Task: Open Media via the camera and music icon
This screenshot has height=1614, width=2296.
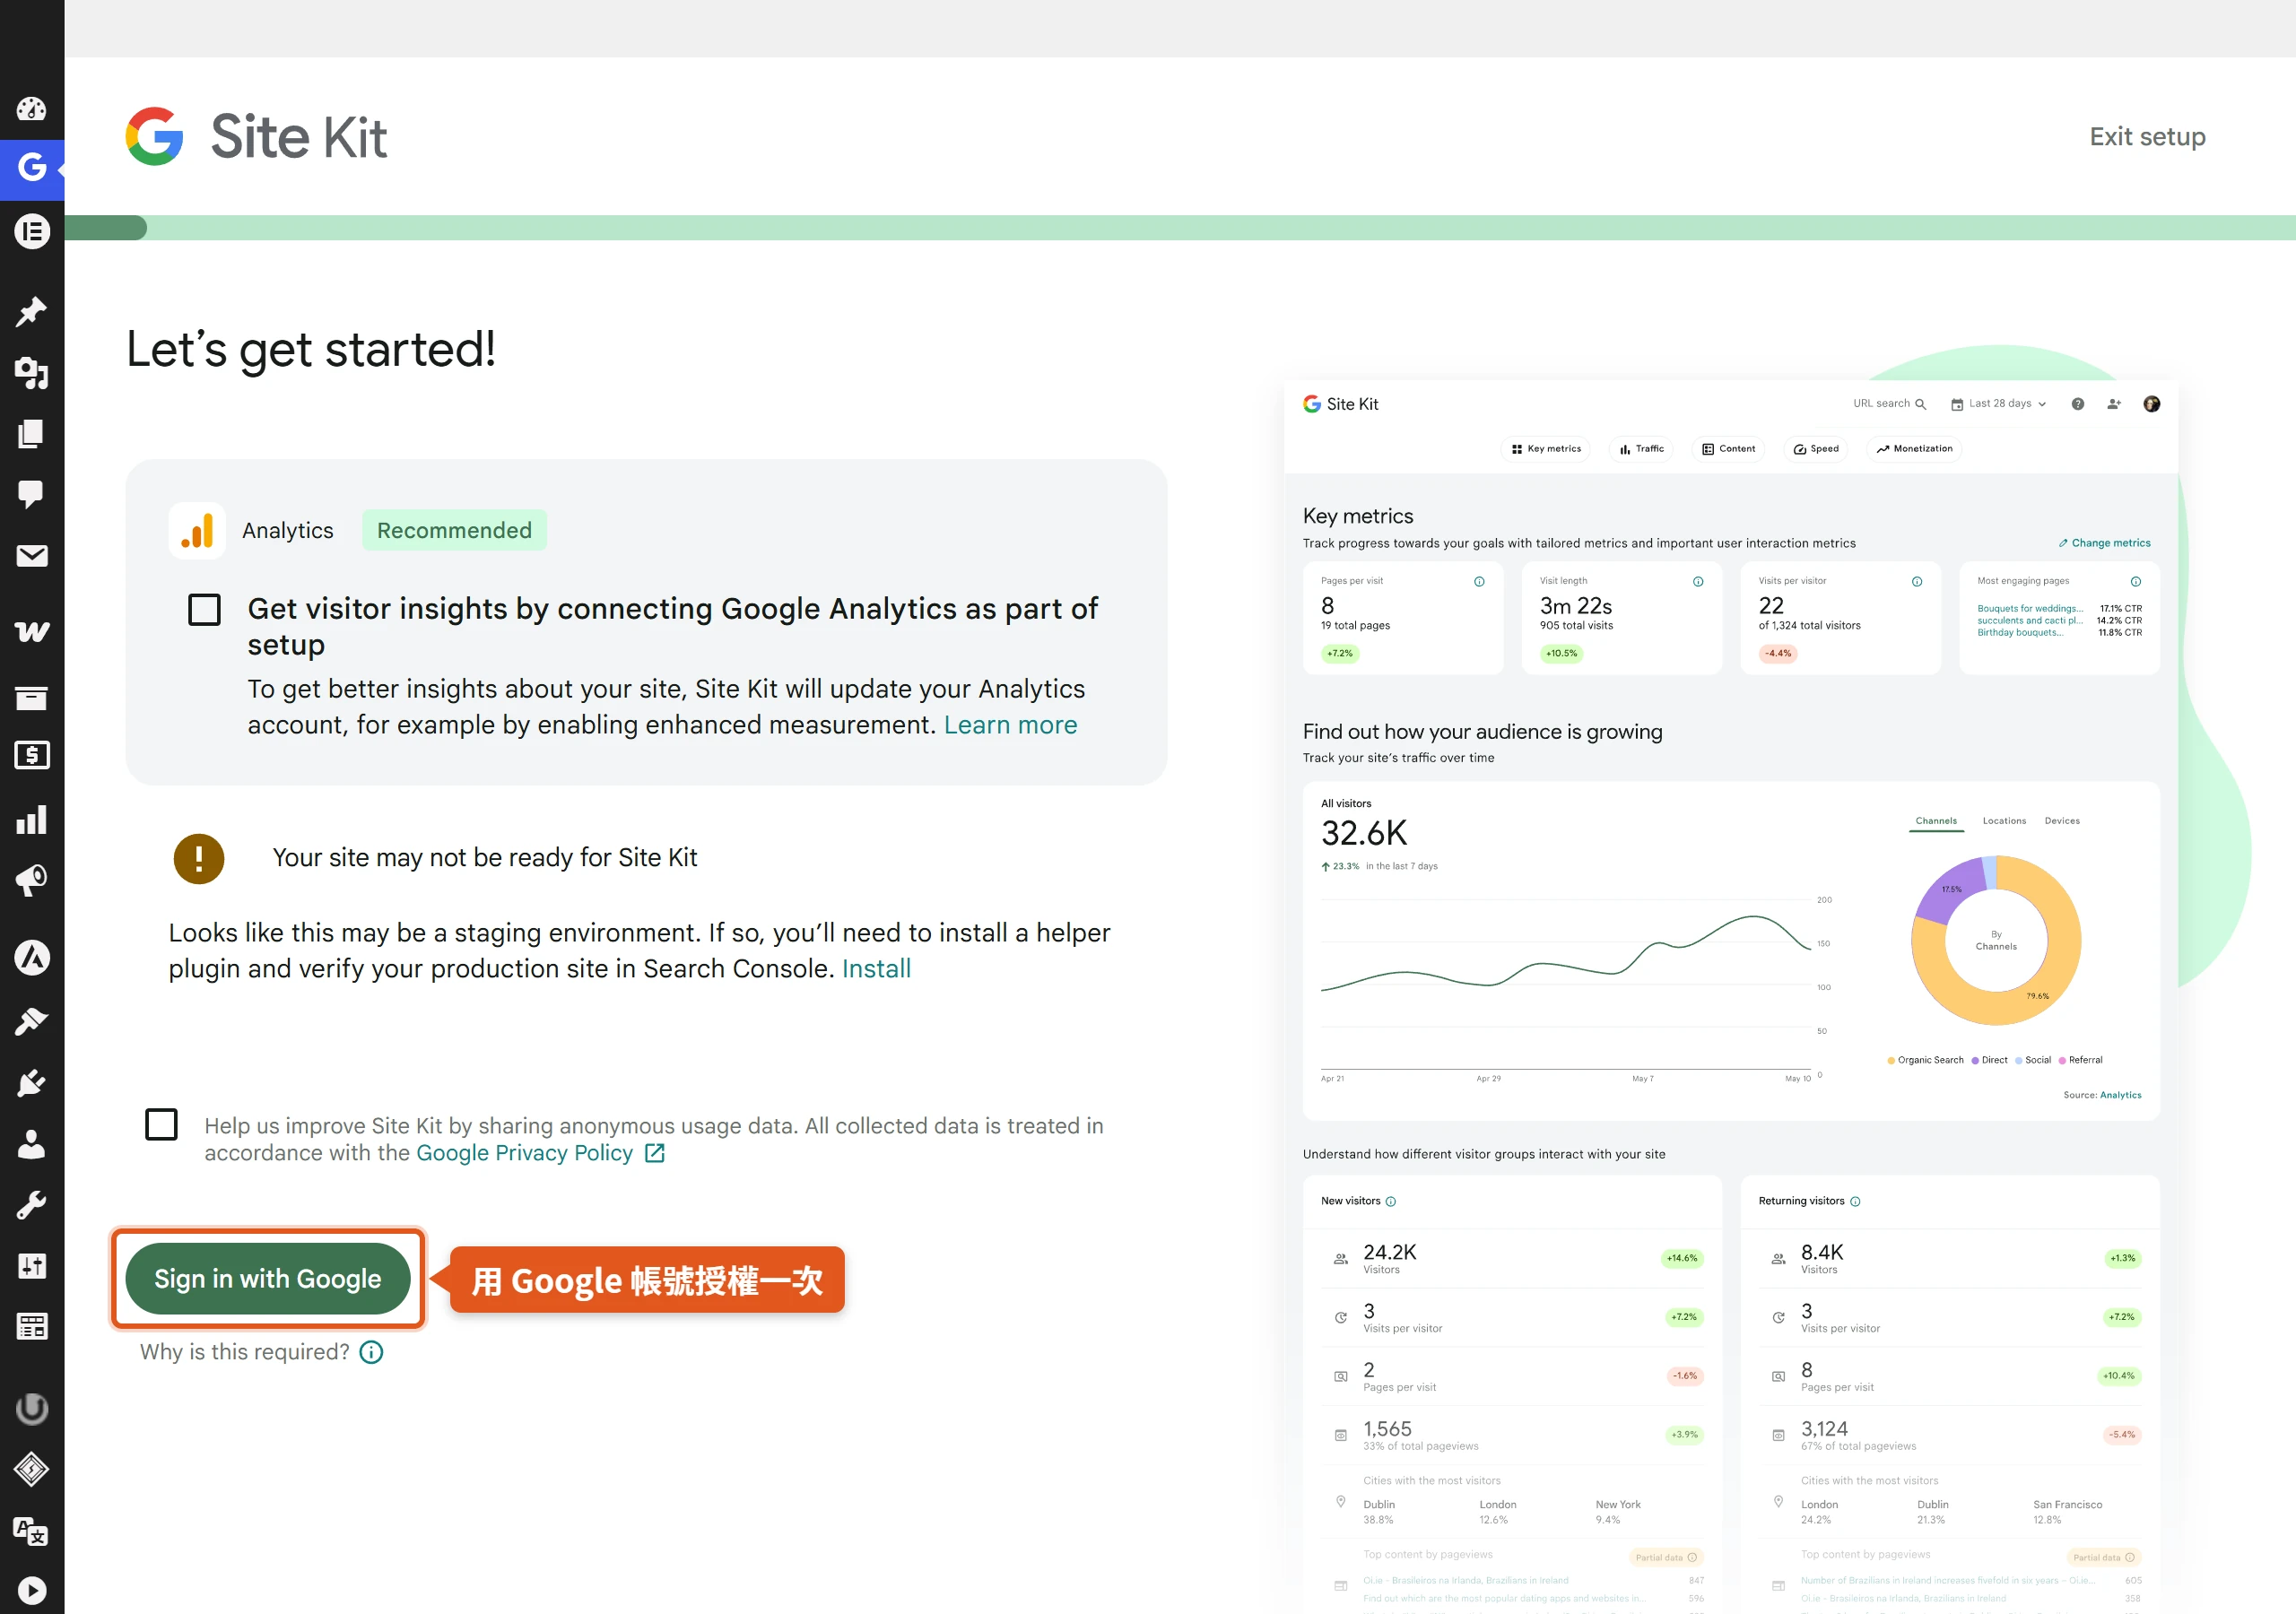Action: coord(31,372)
